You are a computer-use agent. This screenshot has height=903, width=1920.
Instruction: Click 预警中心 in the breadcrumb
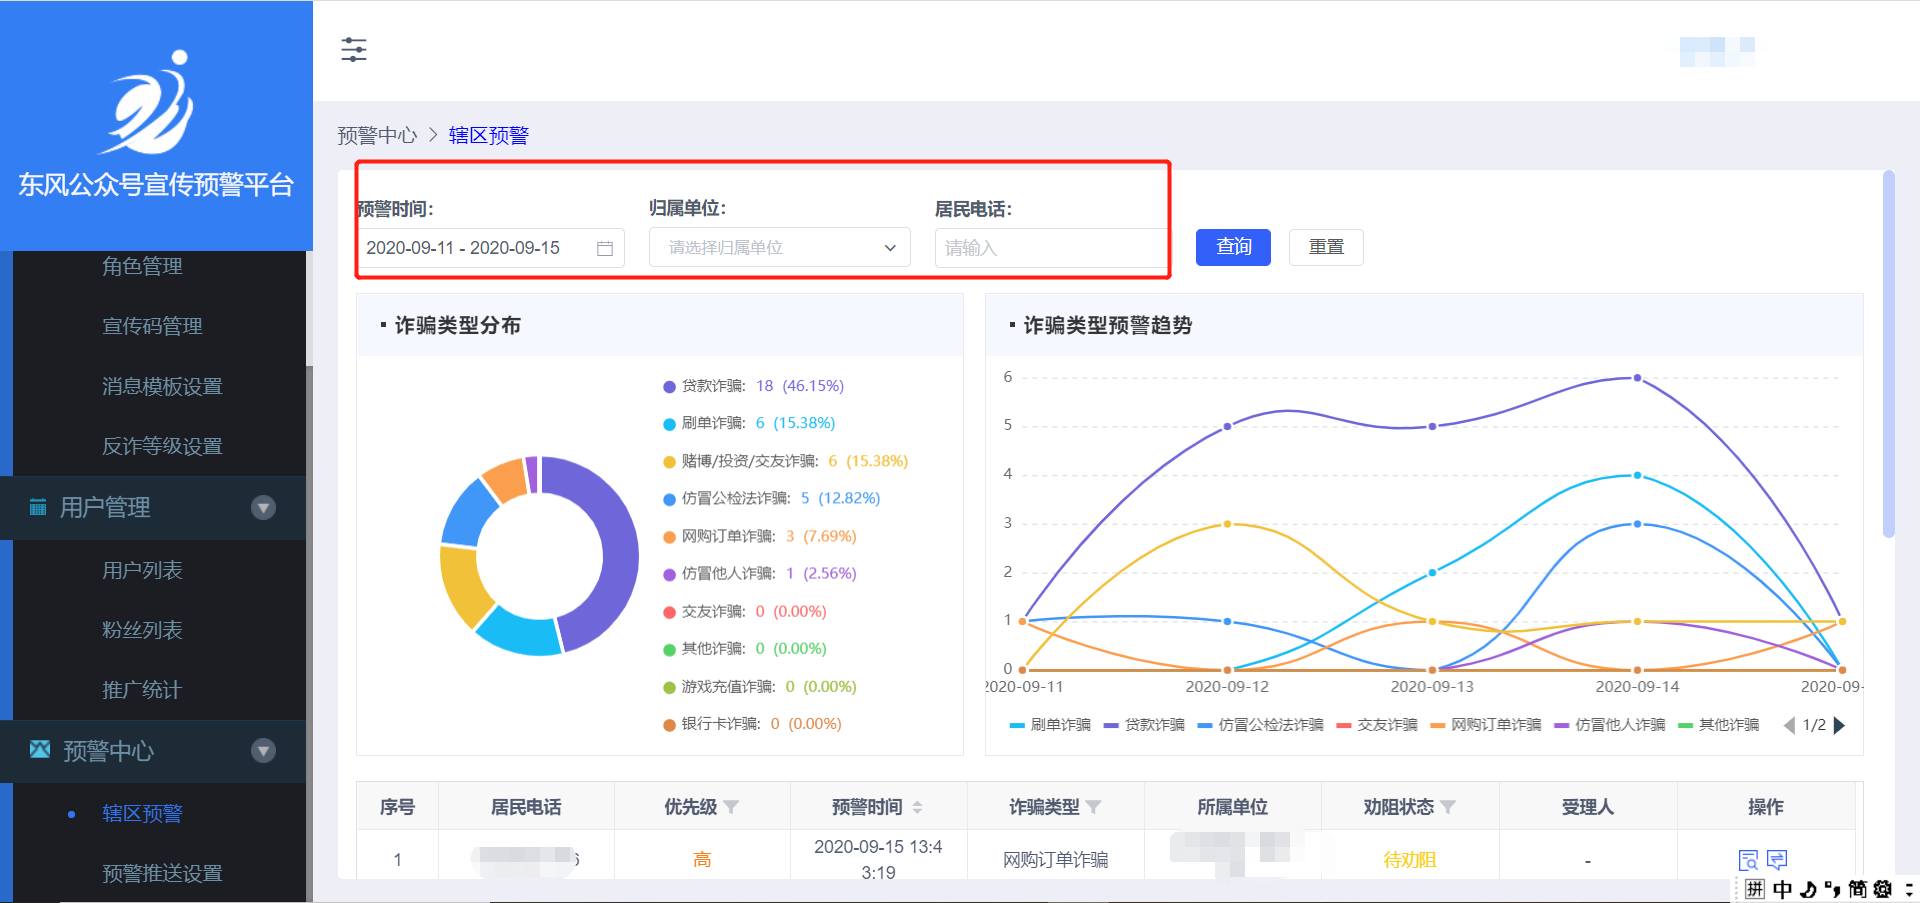coord(377,135)
